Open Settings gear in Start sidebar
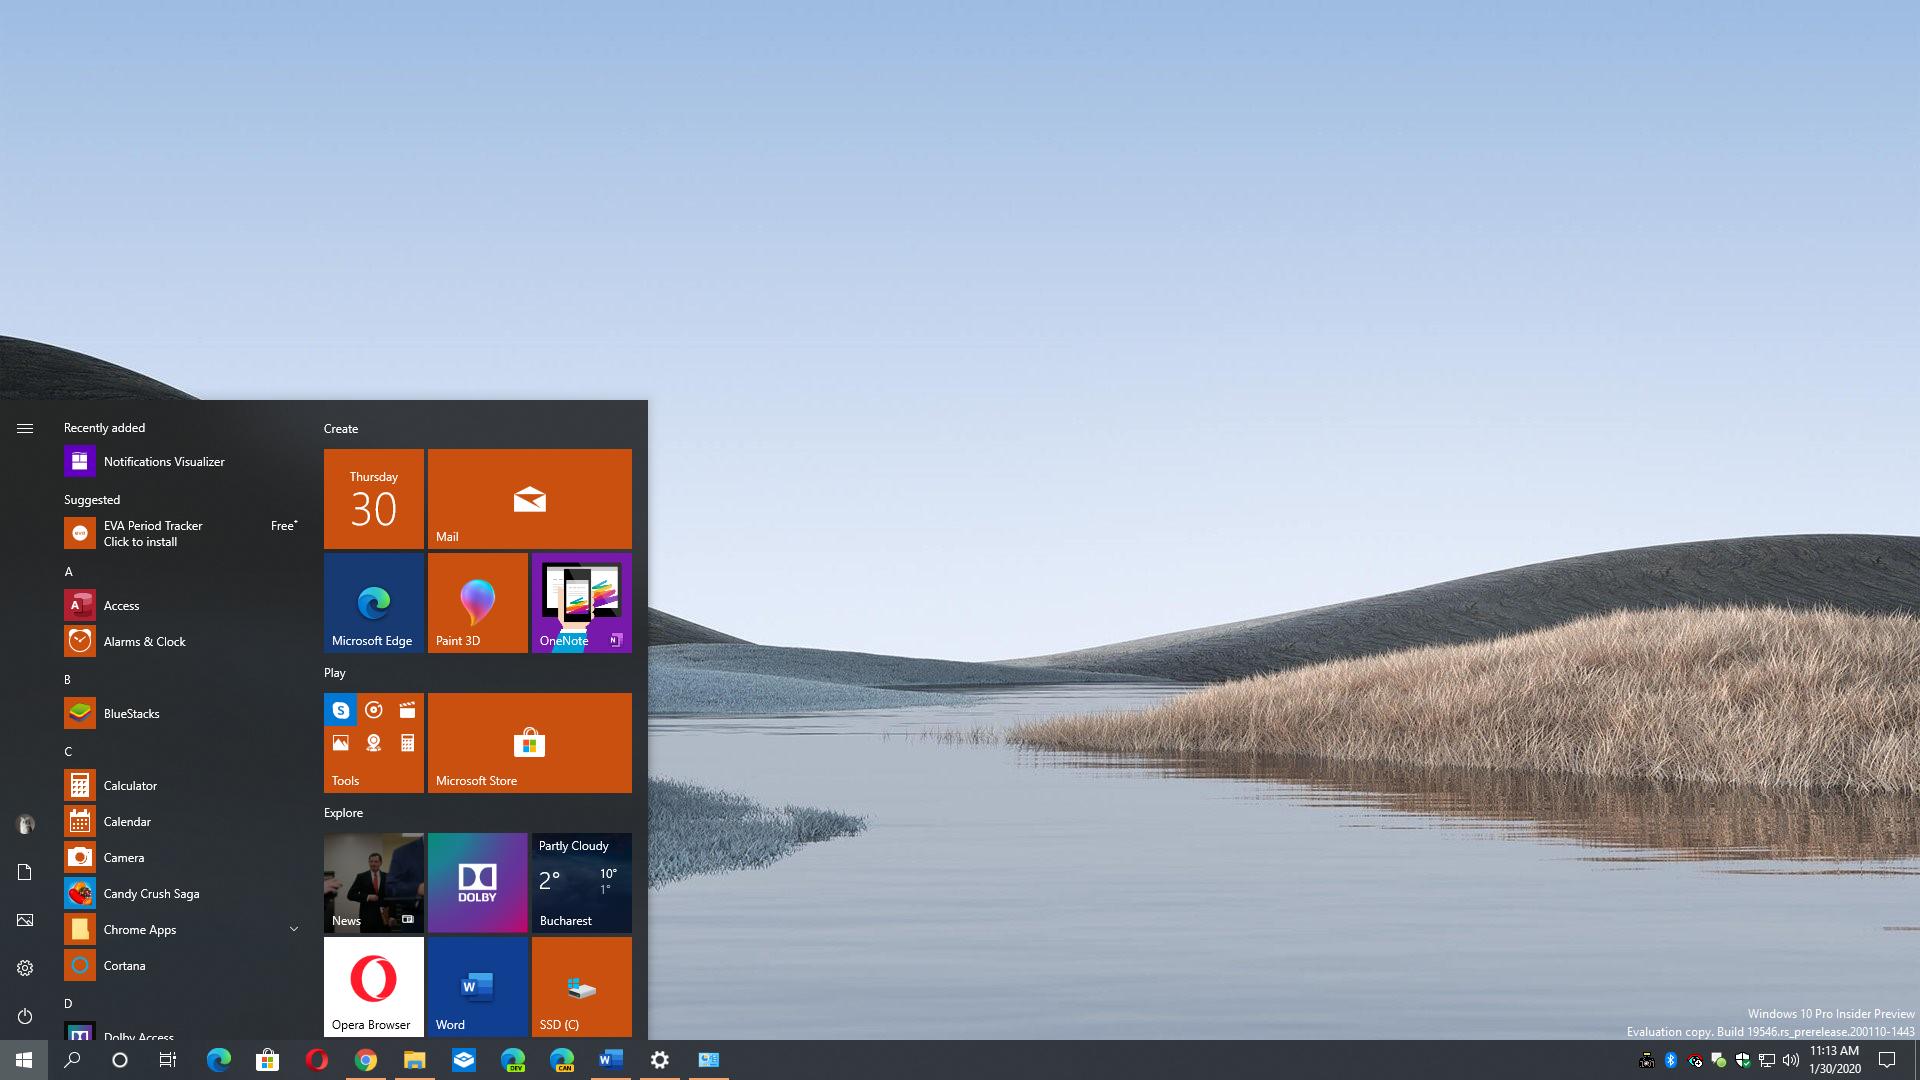This screenshot has height=1080, width=1920. click(25, 968)
